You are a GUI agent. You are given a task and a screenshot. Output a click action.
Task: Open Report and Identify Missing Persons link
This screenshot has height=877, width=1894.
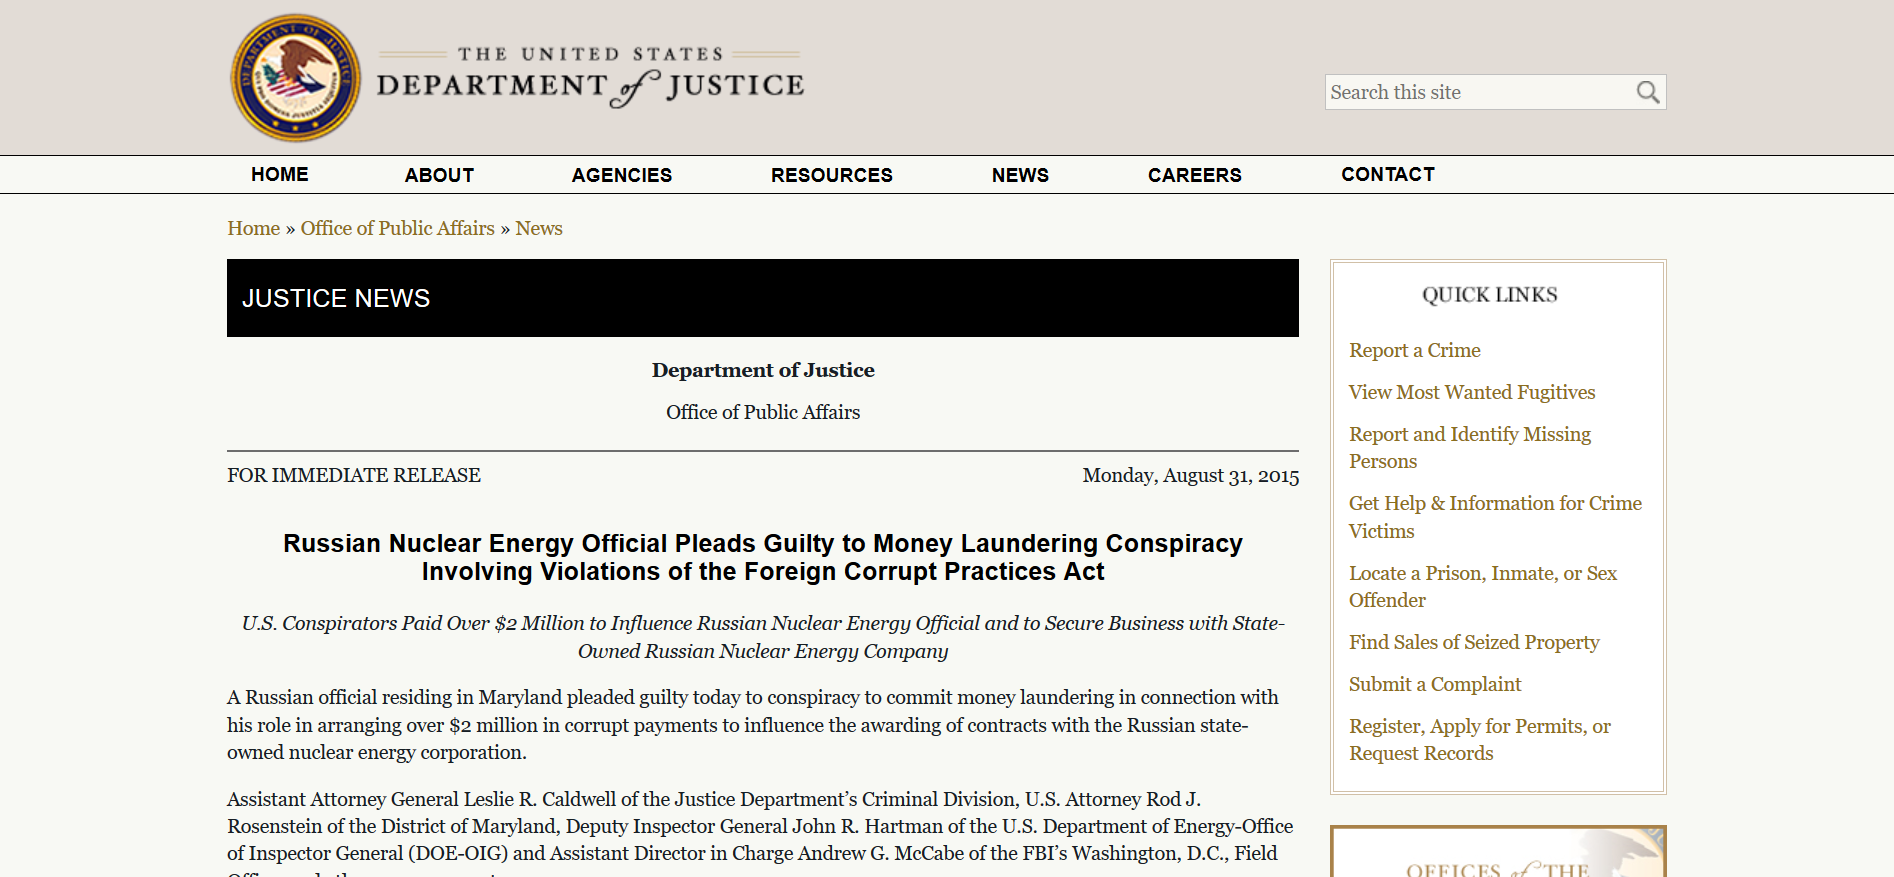(x=1470, y=447)
